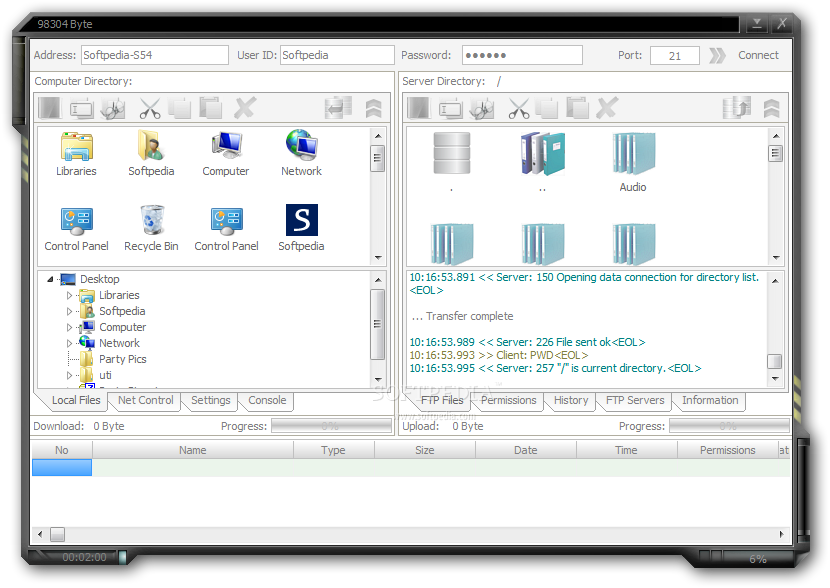Click the scroll-down arrow of the server log

775,379
